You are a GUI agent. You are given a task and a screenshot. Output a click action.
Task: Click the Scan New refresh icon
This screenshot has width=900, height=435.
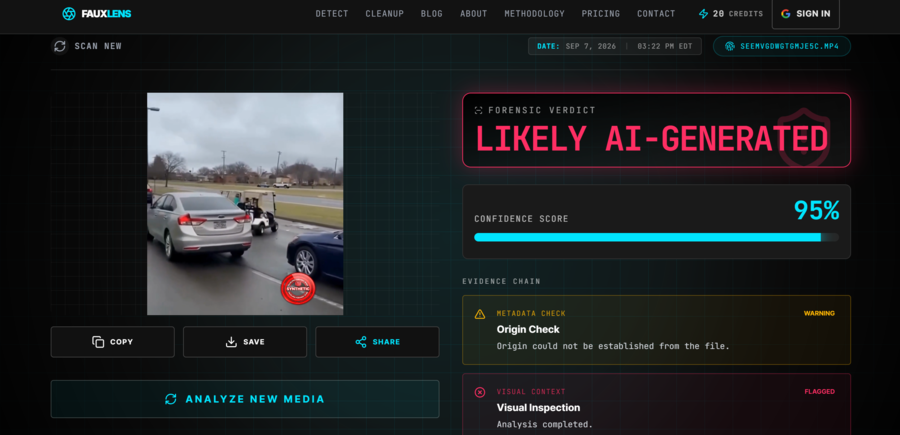coord(60,46)
